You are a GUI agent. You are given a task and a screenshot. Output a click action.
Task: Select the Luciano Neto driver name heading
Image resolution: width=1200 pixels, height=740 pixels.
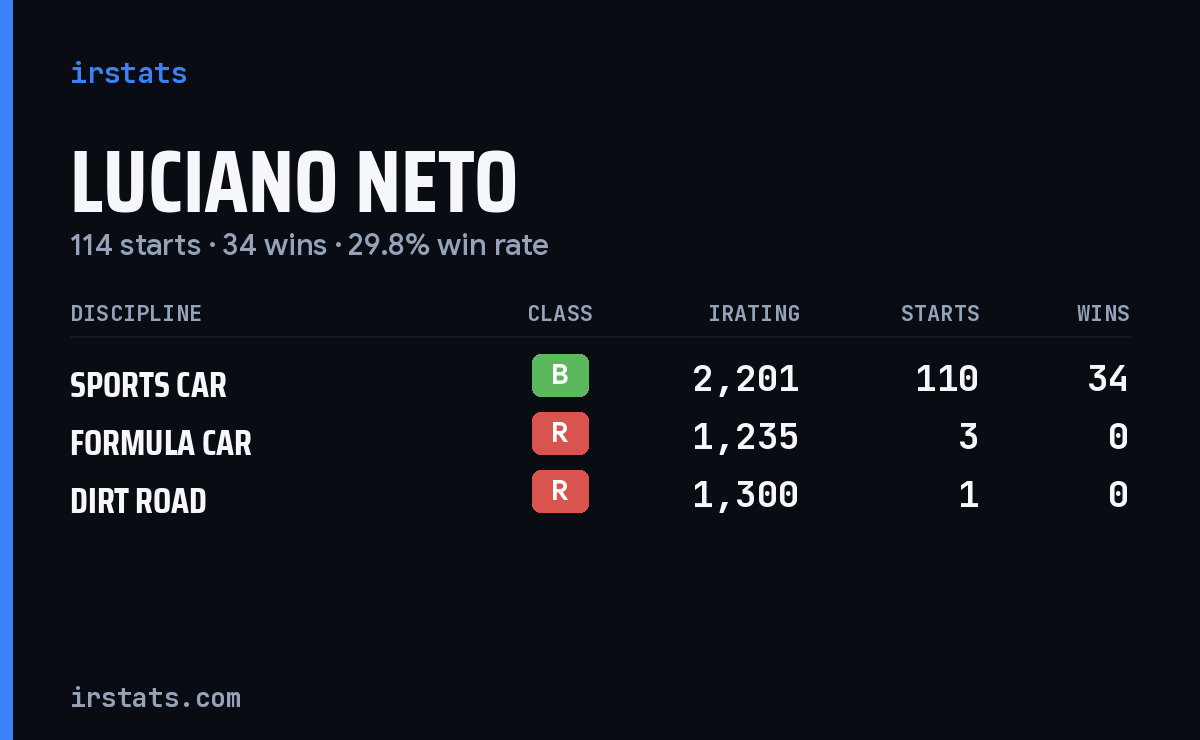coord(293,183)
